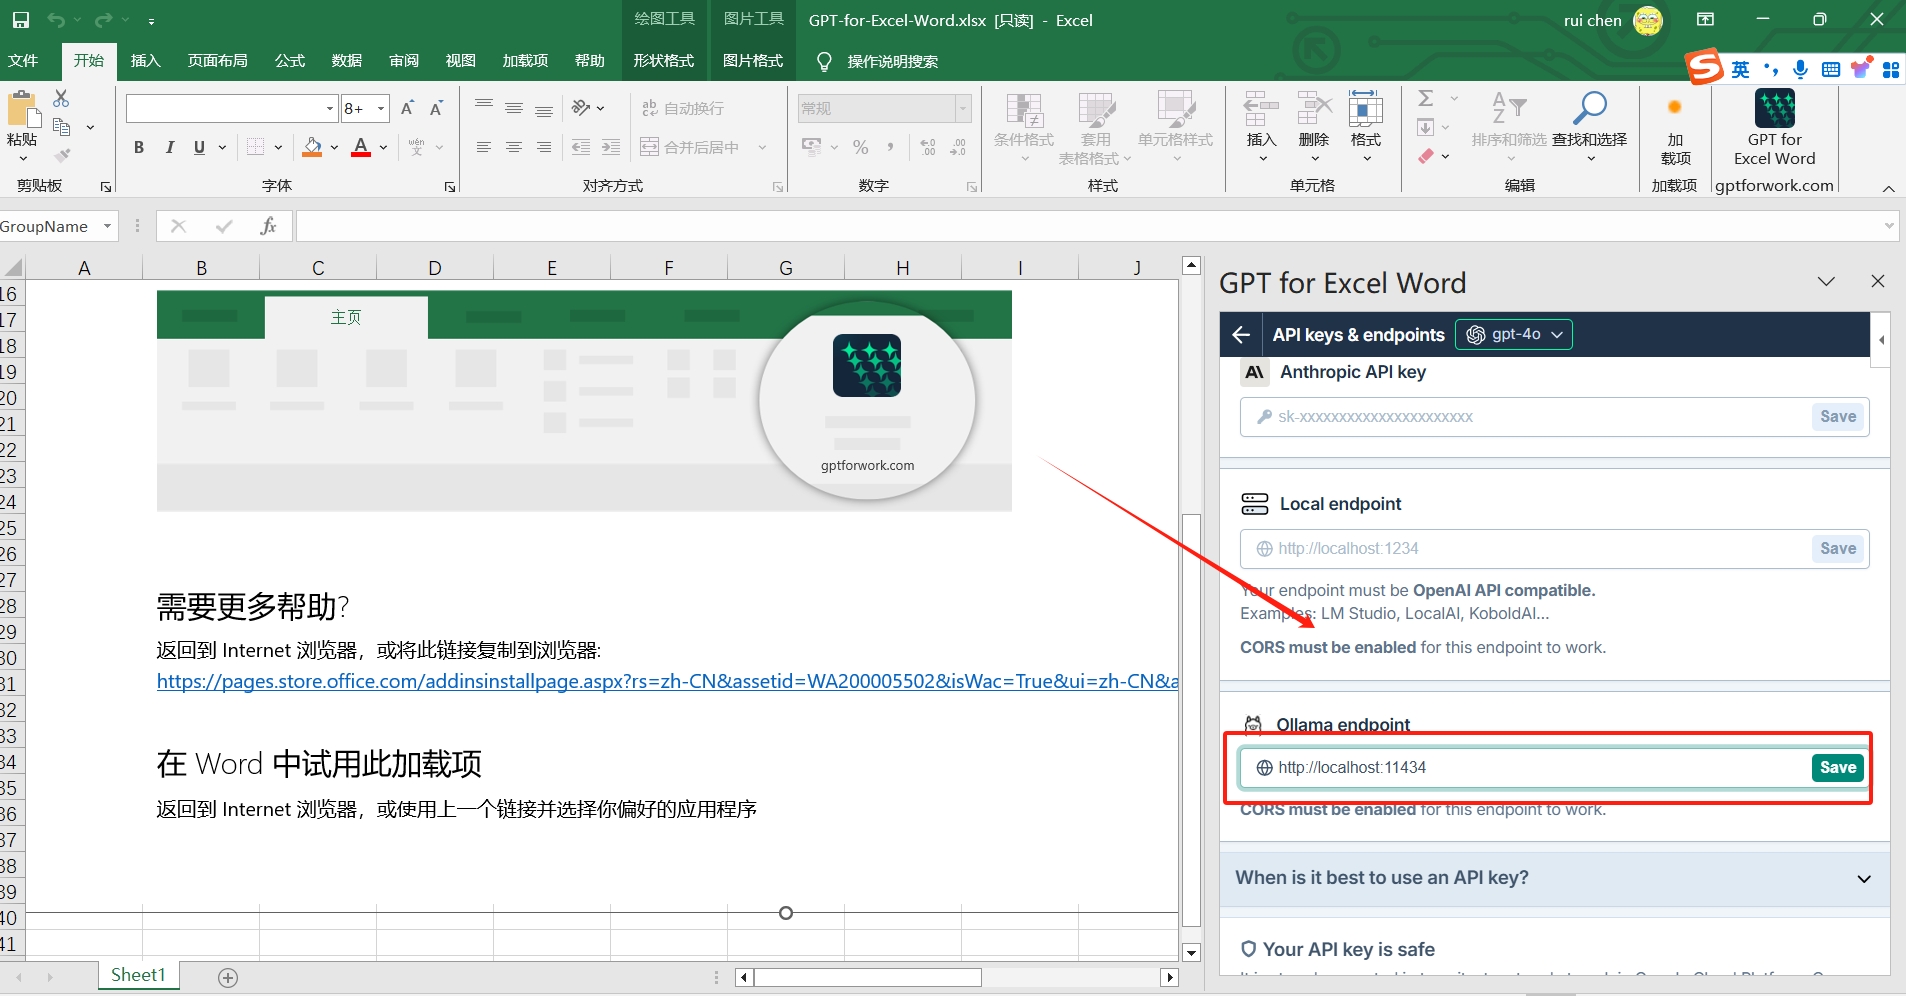Increase the indent level
Screen dimensions: 1906x996
tap(611, 147)
